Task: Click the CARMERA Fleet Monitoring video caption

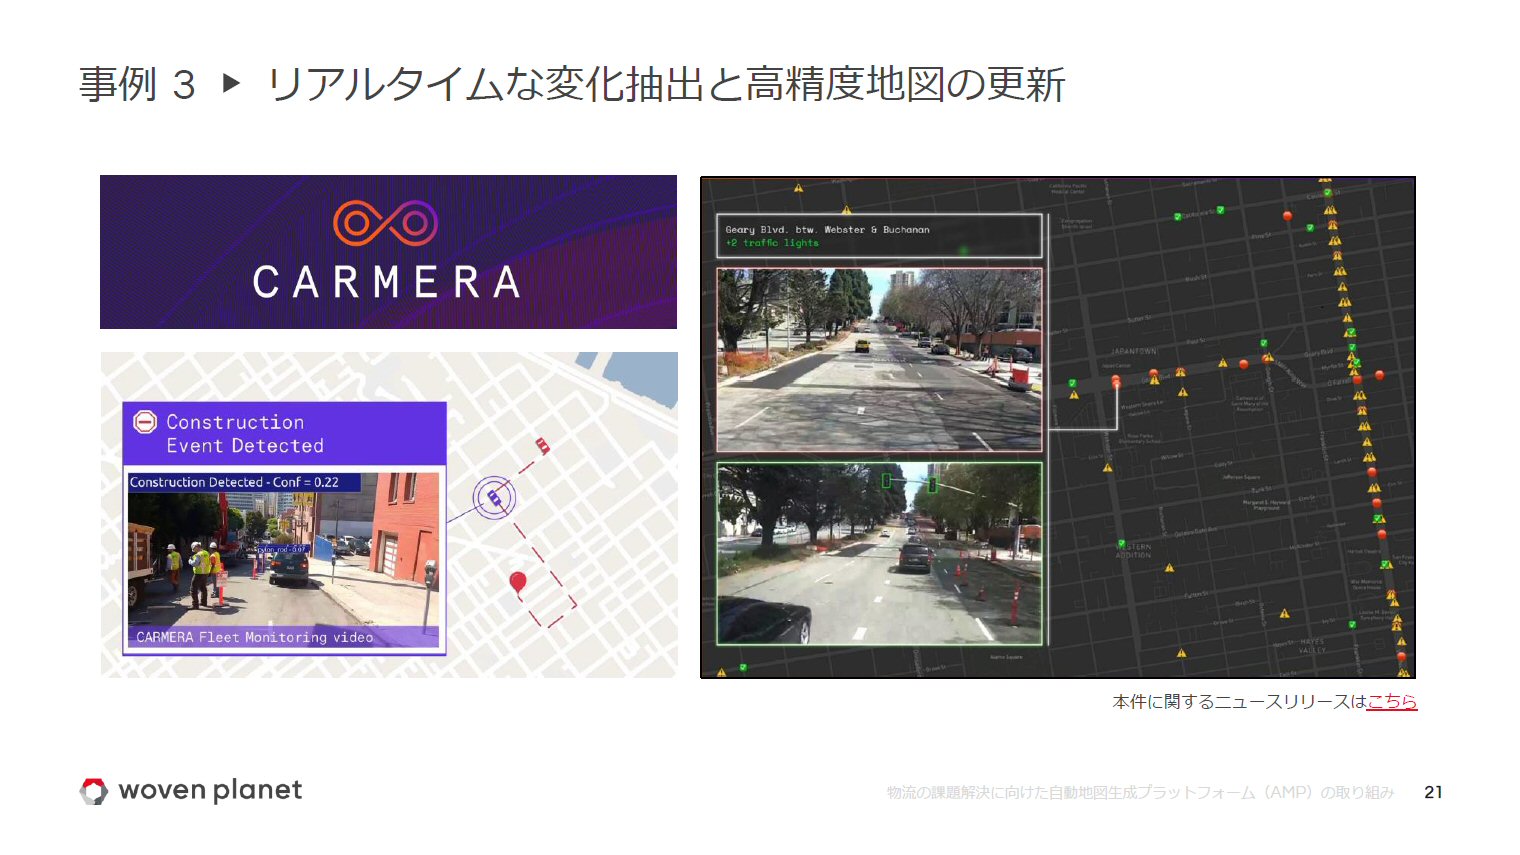Action: (255, 637)
